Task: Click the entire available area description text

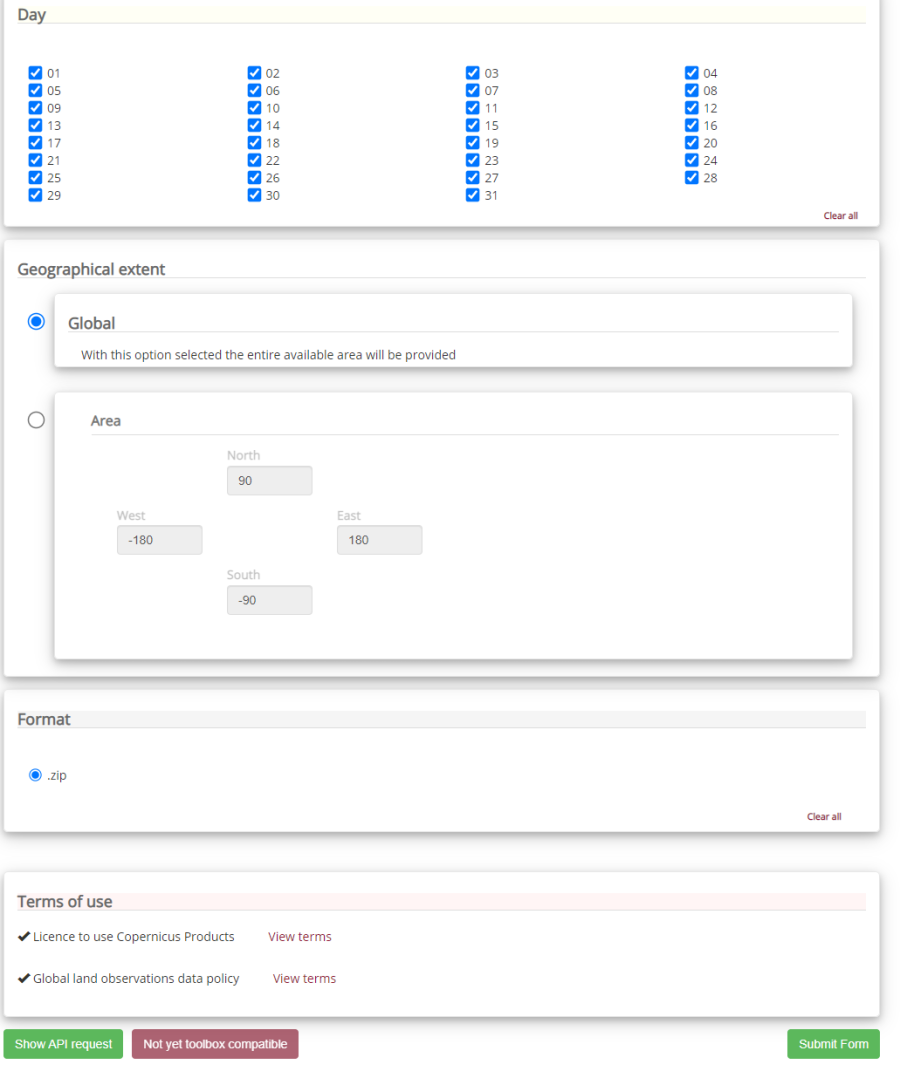Action: (x=268, y=355)
